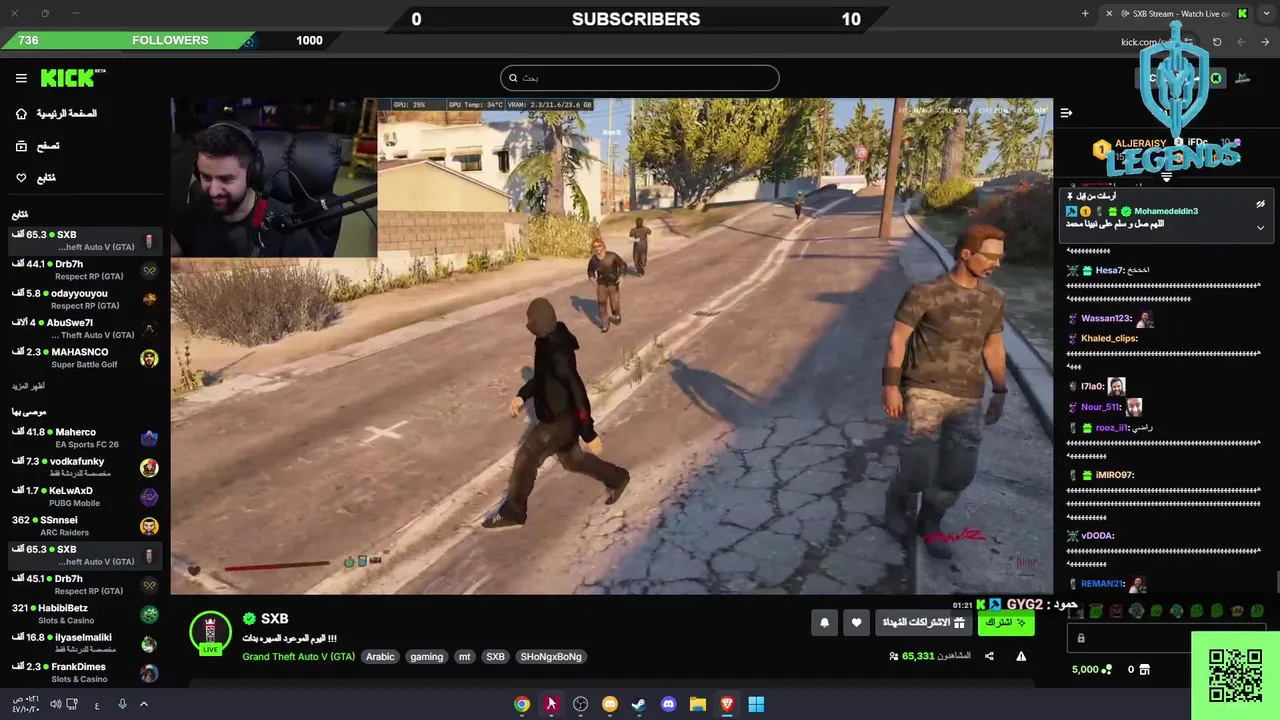Open Brave browser from the taskbar
This screenshot has height=720, width=1280.
tap(727, 704)
